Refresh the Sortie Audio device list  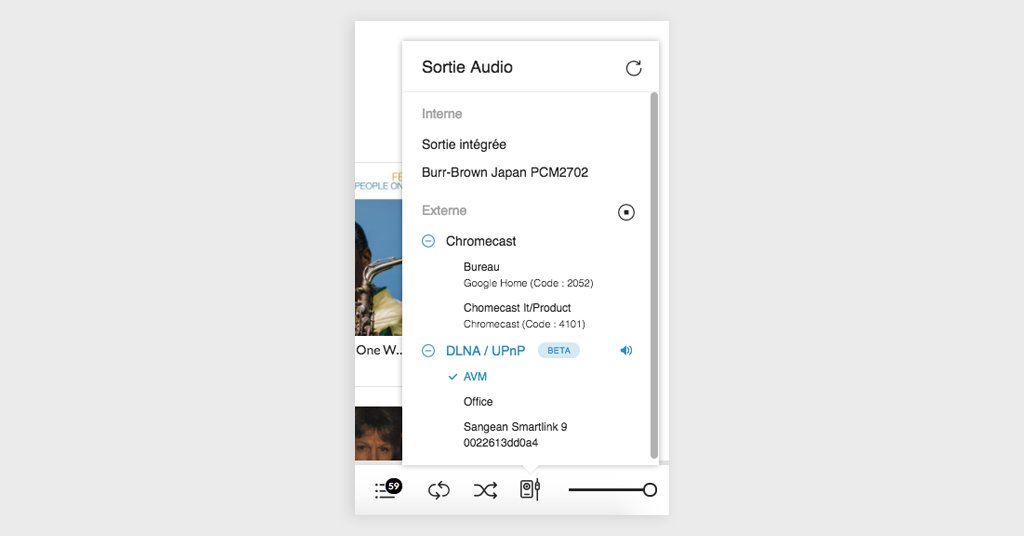(633, 68)
